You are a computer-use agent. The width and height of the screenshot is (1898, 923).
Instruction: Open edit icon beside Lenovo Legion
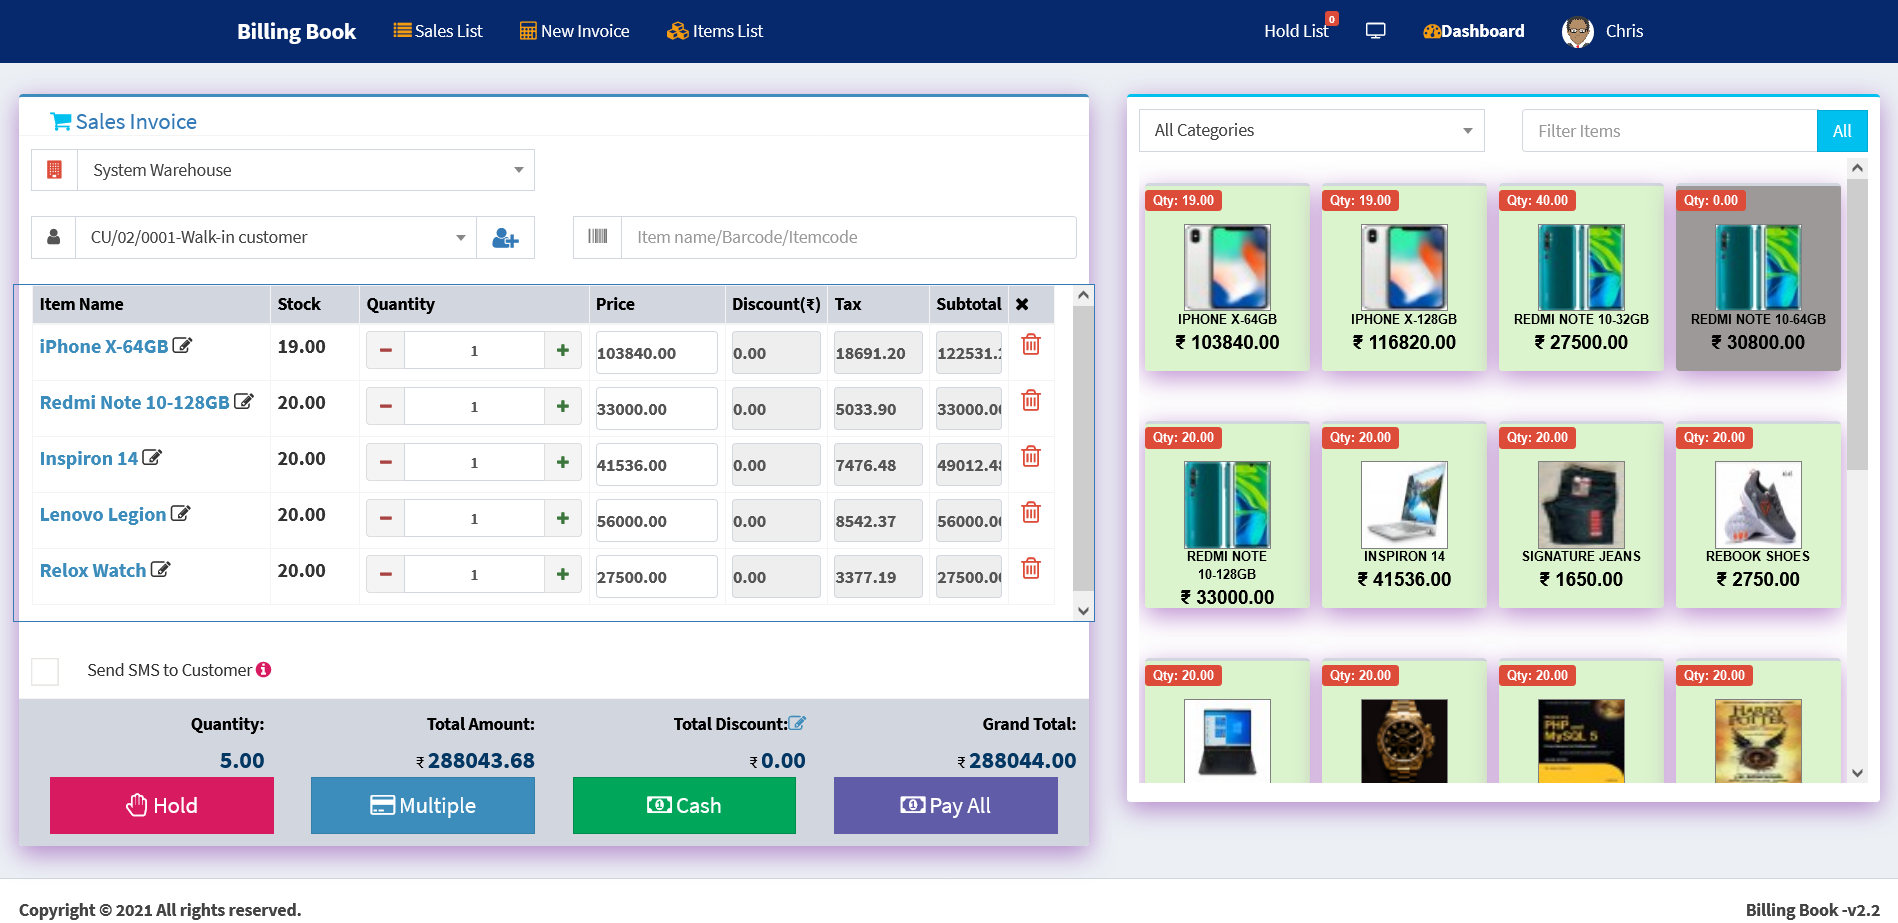(180, 514)
